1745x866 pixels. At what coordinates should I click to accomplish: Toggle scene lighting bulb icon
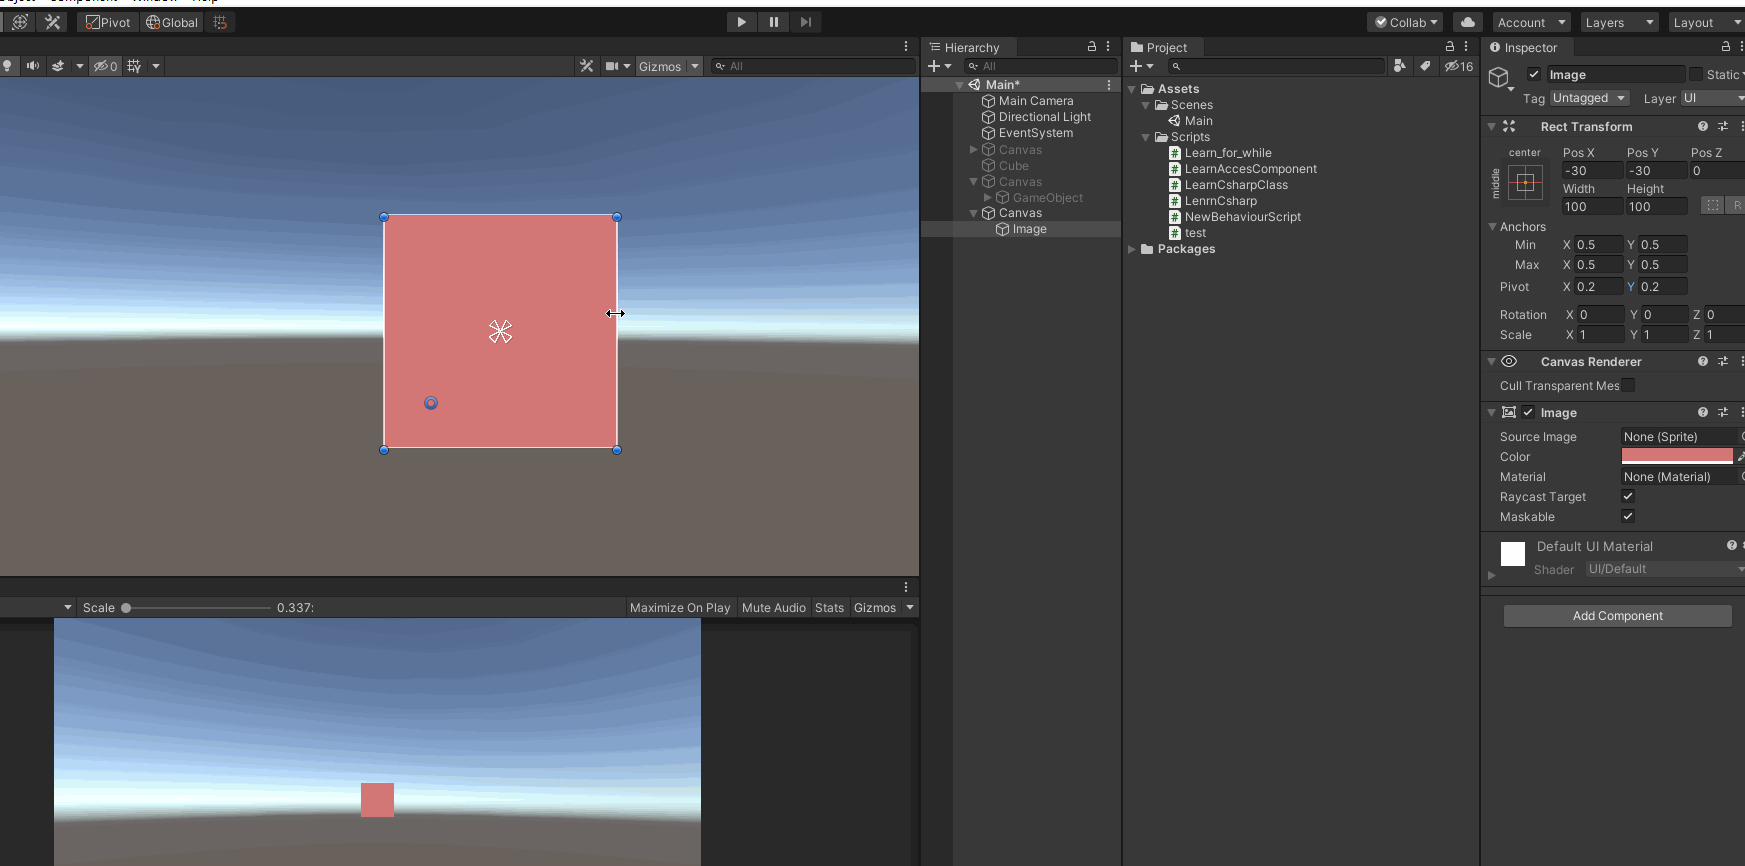tap(8, 66)
